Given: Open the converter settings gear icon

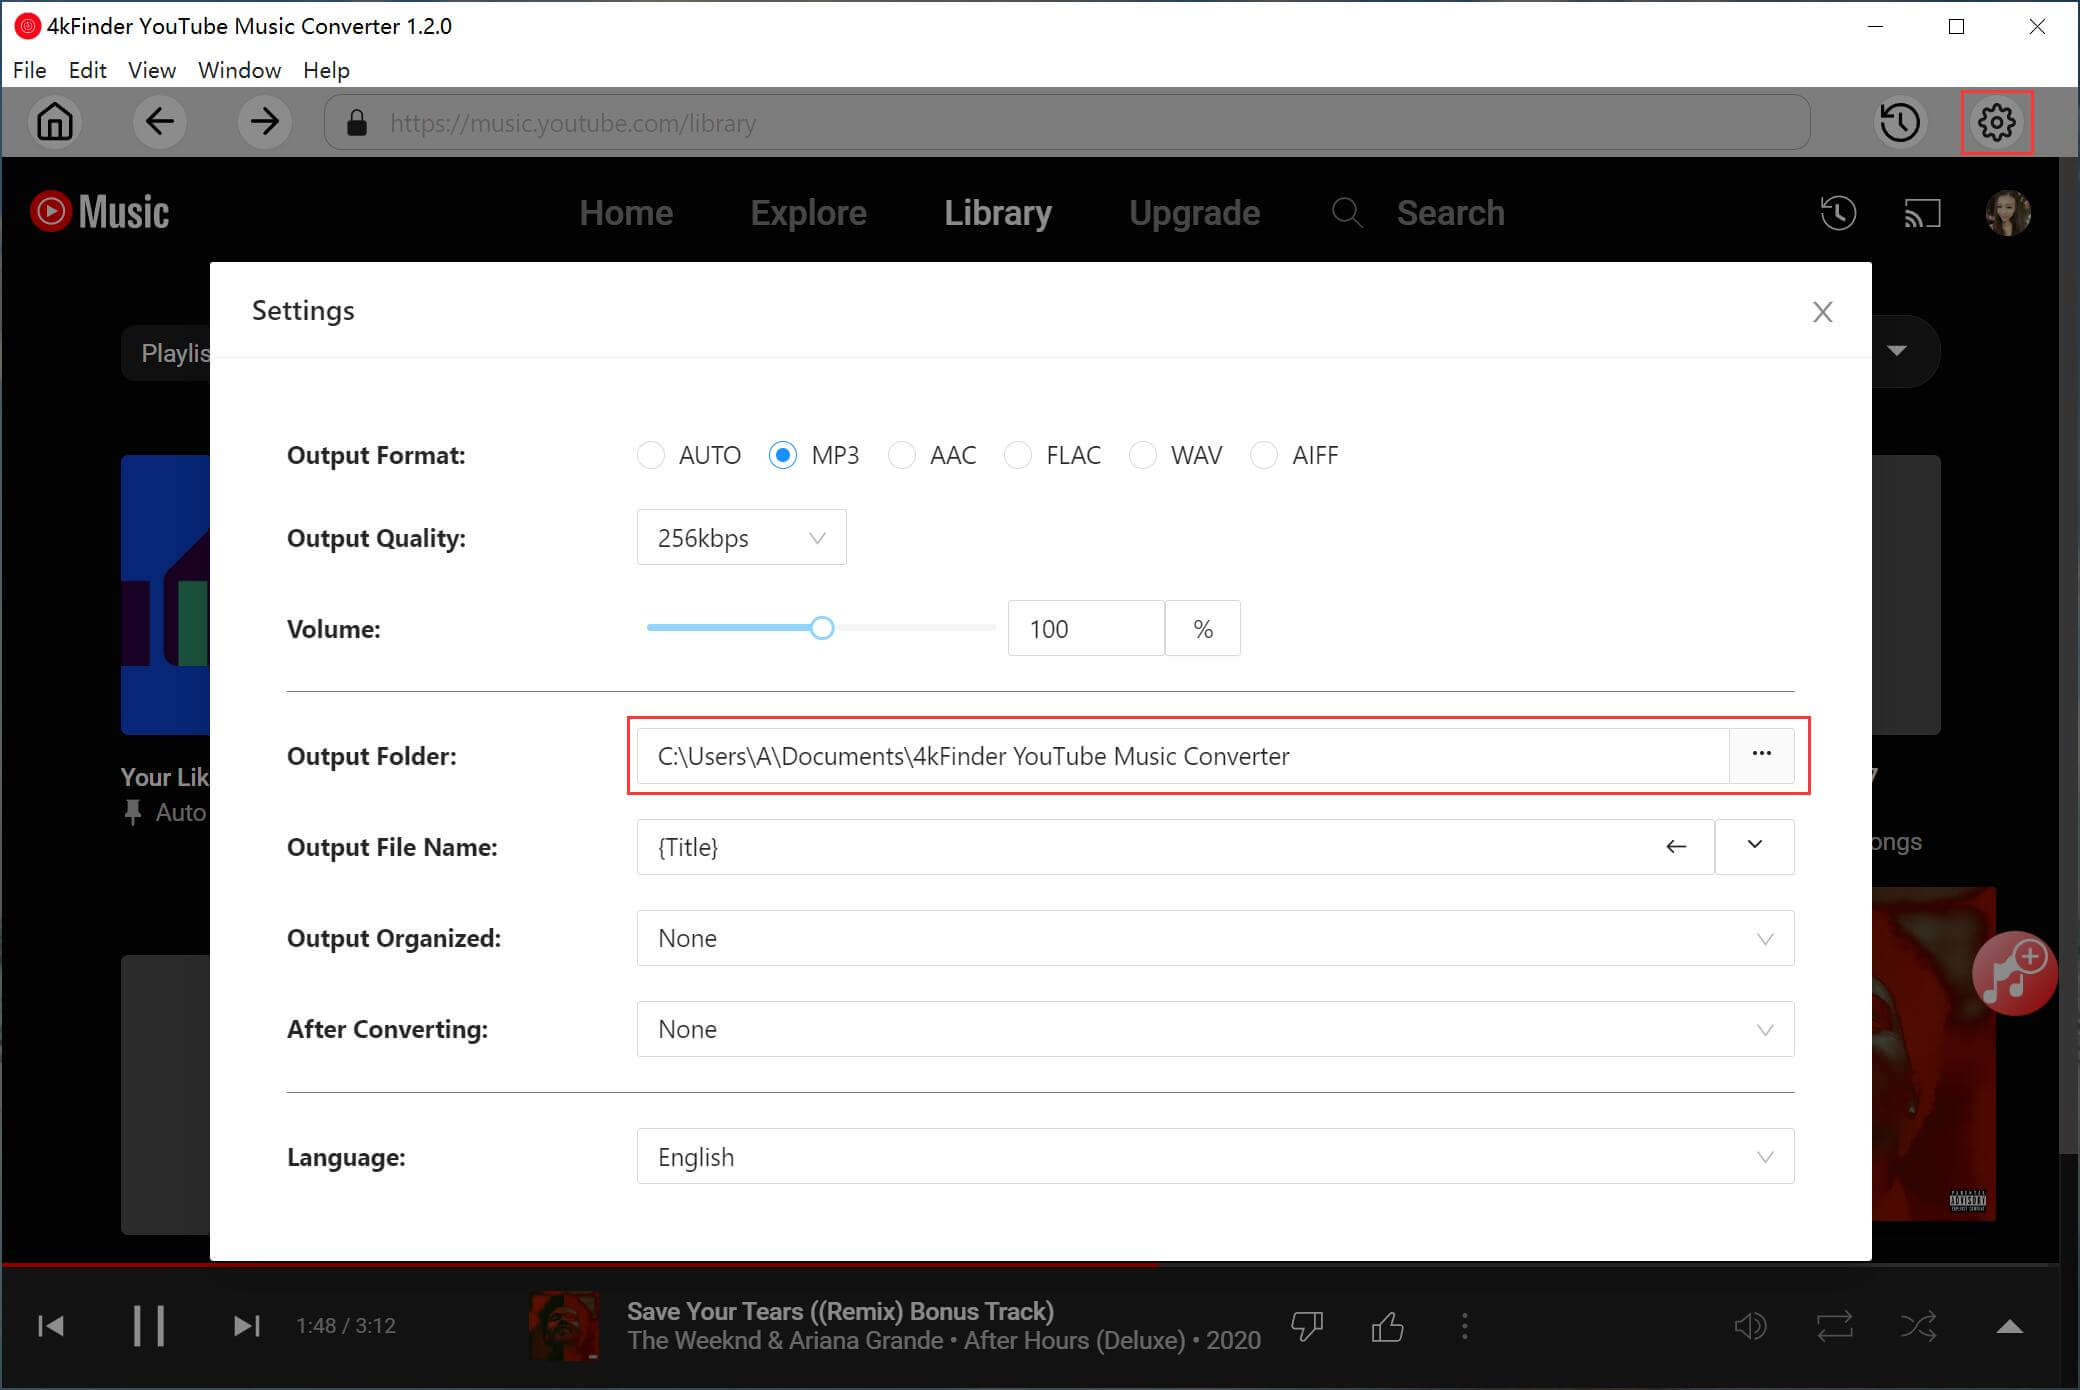Looking at the screenshot, I should 1996,122.
